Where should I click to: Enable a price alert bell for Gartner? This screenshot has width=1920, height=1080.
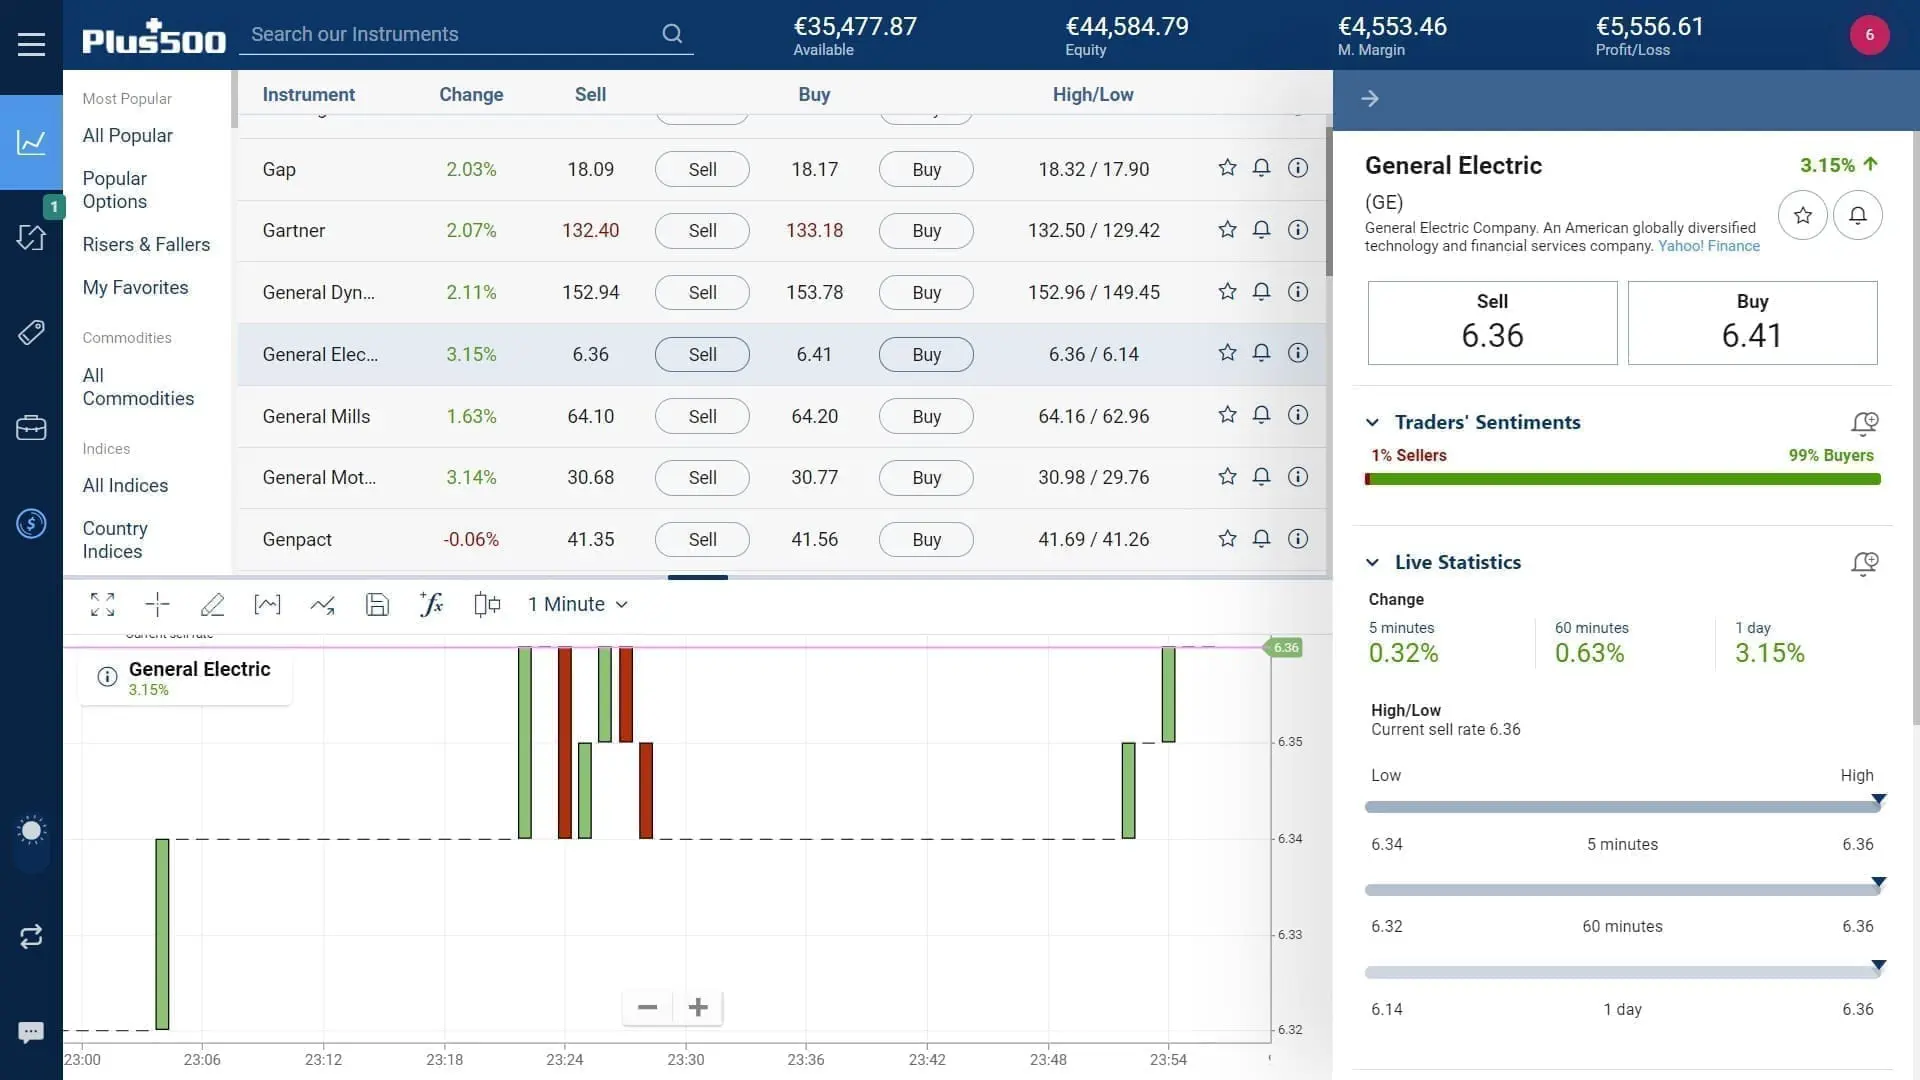click(x=1261, y=230)
